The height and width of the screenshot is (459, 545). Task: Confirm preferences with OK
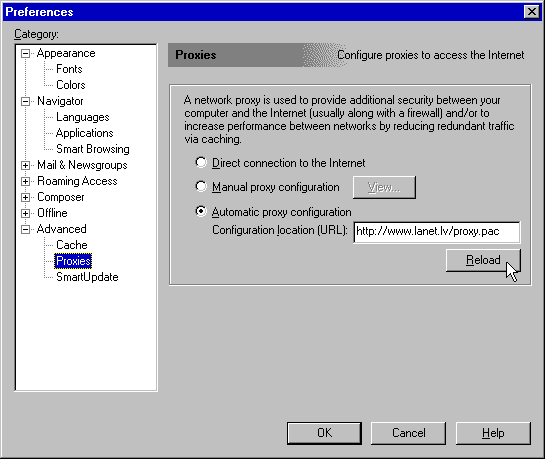tap(324, 433)
